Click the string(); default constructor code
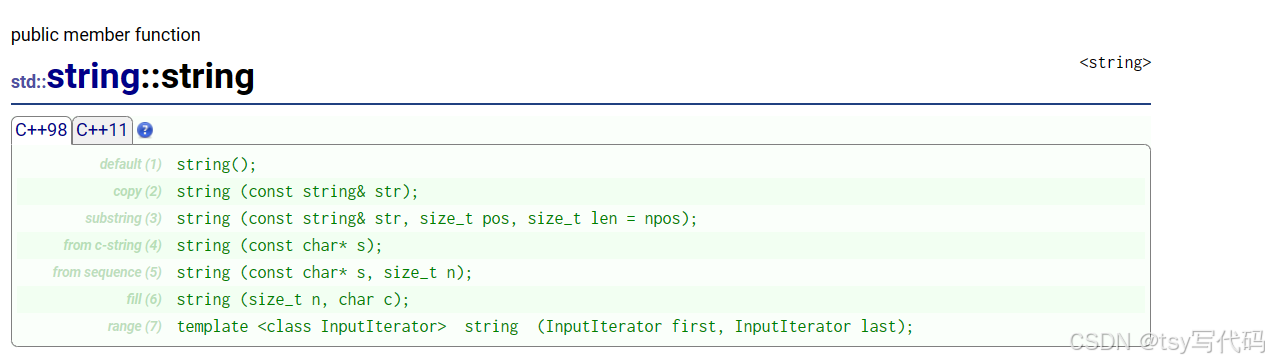Viewport: 1269px width, 363px height. coord(216,164)
